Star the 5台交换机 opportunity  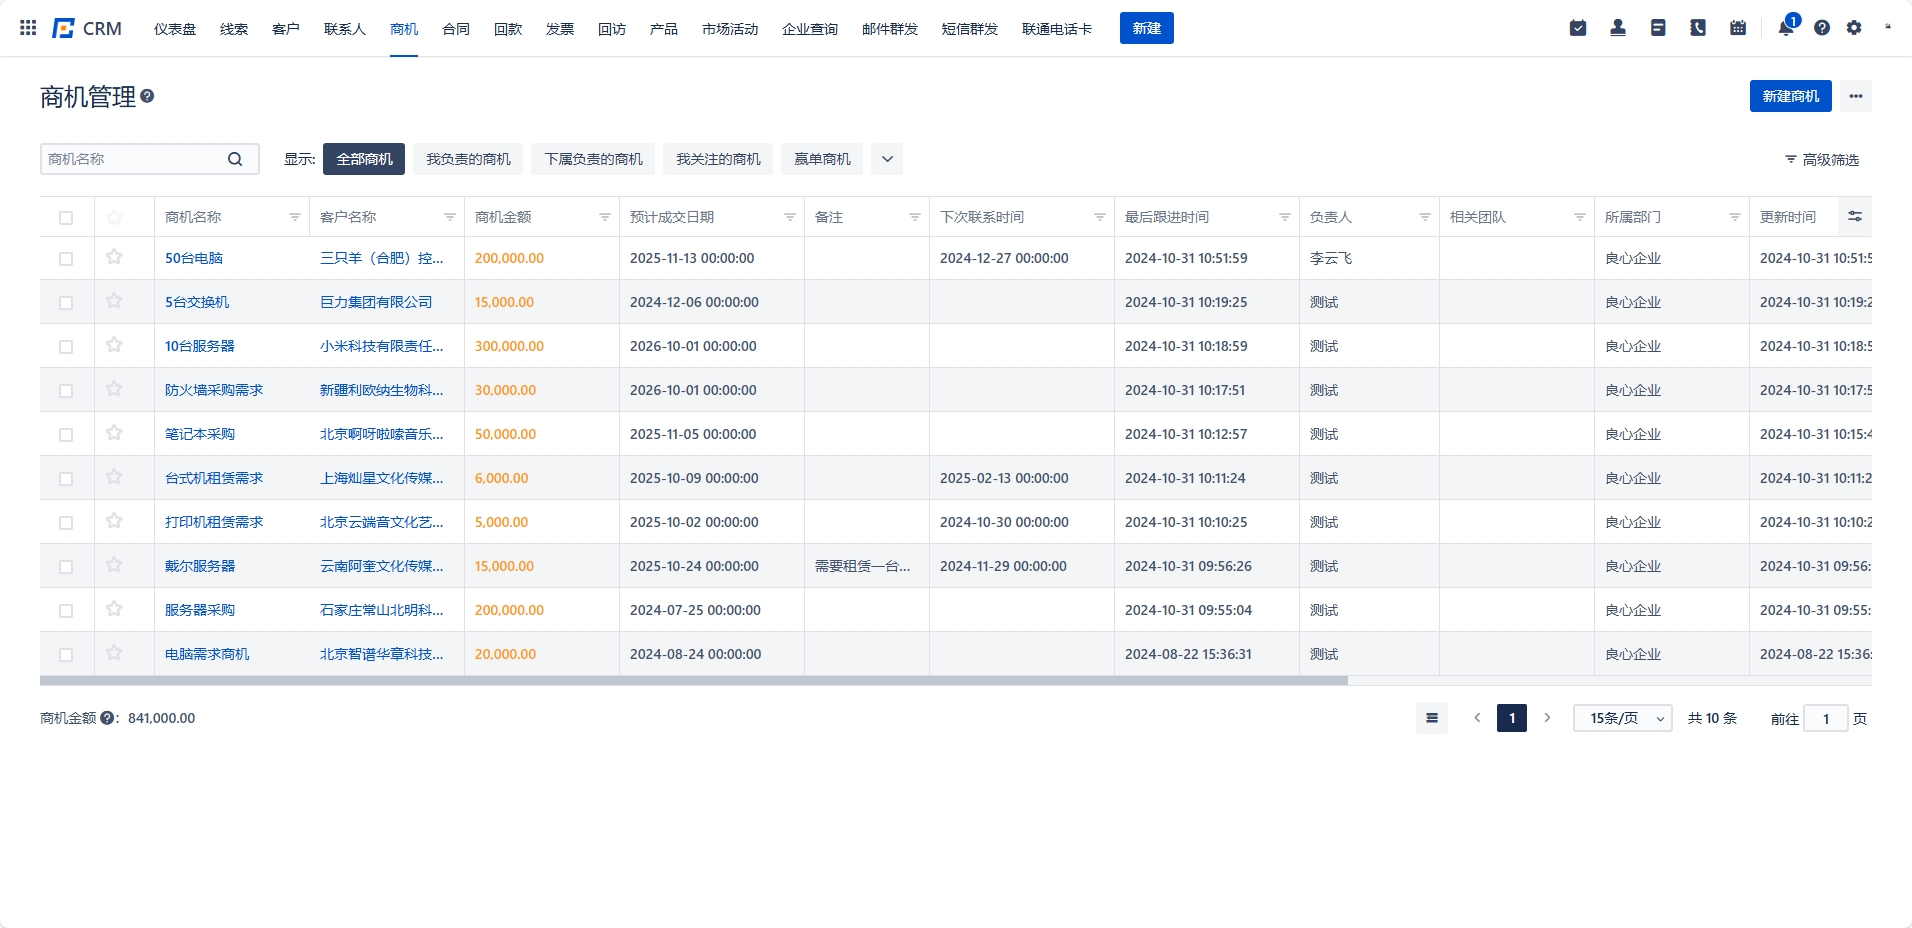[x=114, y=301]
